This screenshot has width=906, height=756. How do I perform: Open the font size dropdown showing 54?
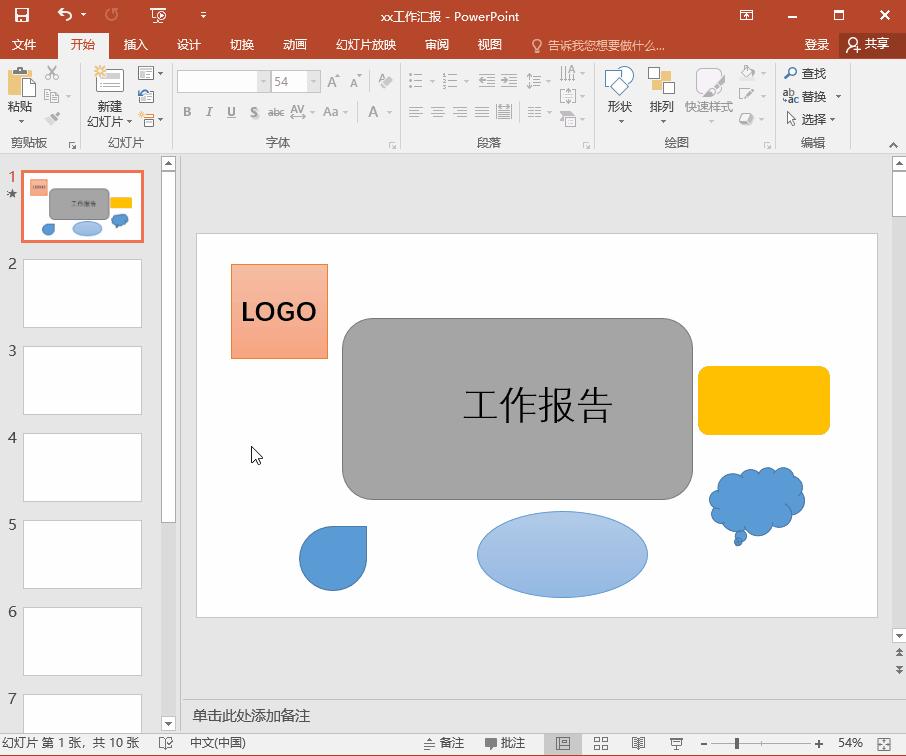(x=313, y=80)
